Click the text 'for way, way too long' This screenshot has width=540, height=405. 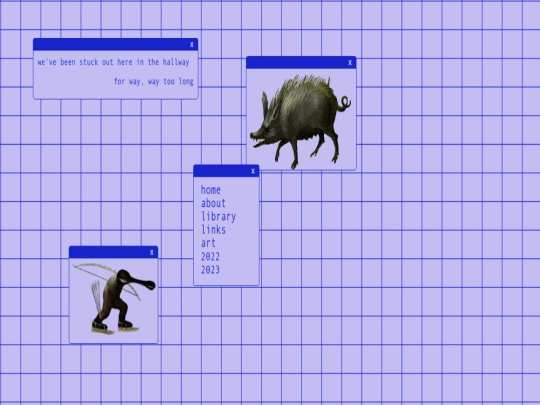pos(154,82)
